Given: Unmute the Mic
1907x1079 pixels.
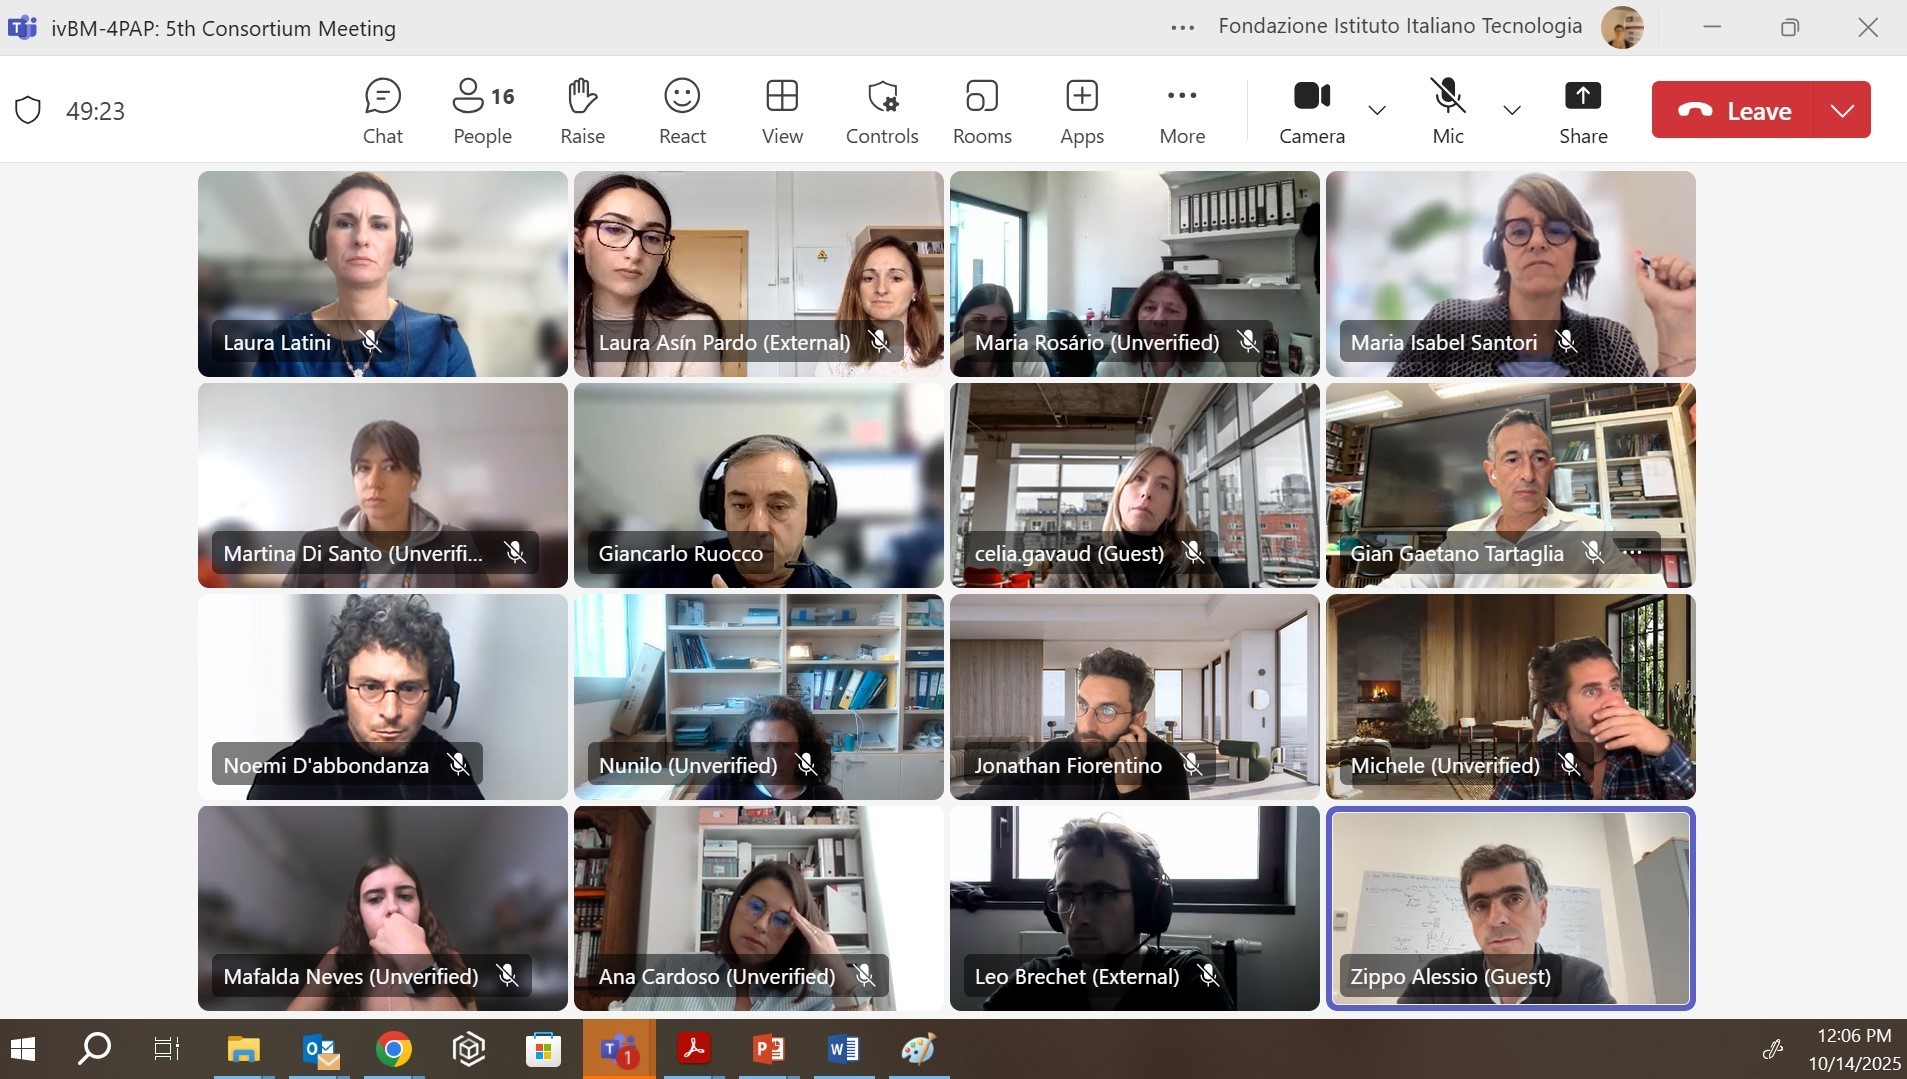Looking at the screenshot, I should [x=1447, y=111].
